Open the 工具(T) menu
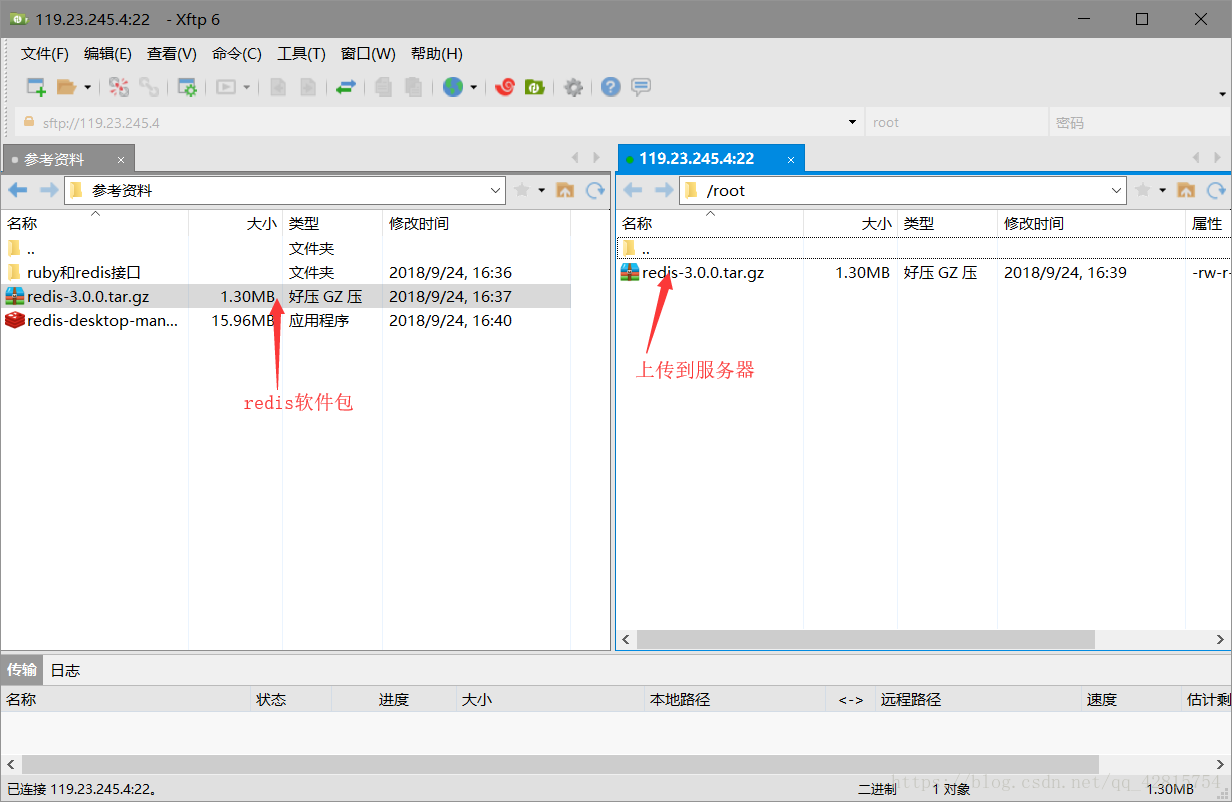 point(301,54)
